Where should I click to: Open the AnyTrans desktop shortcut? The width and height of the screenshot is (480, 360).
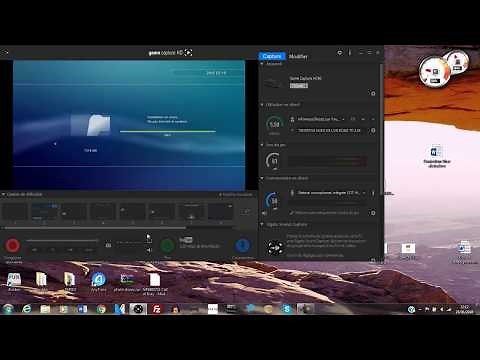pos(98,282)
